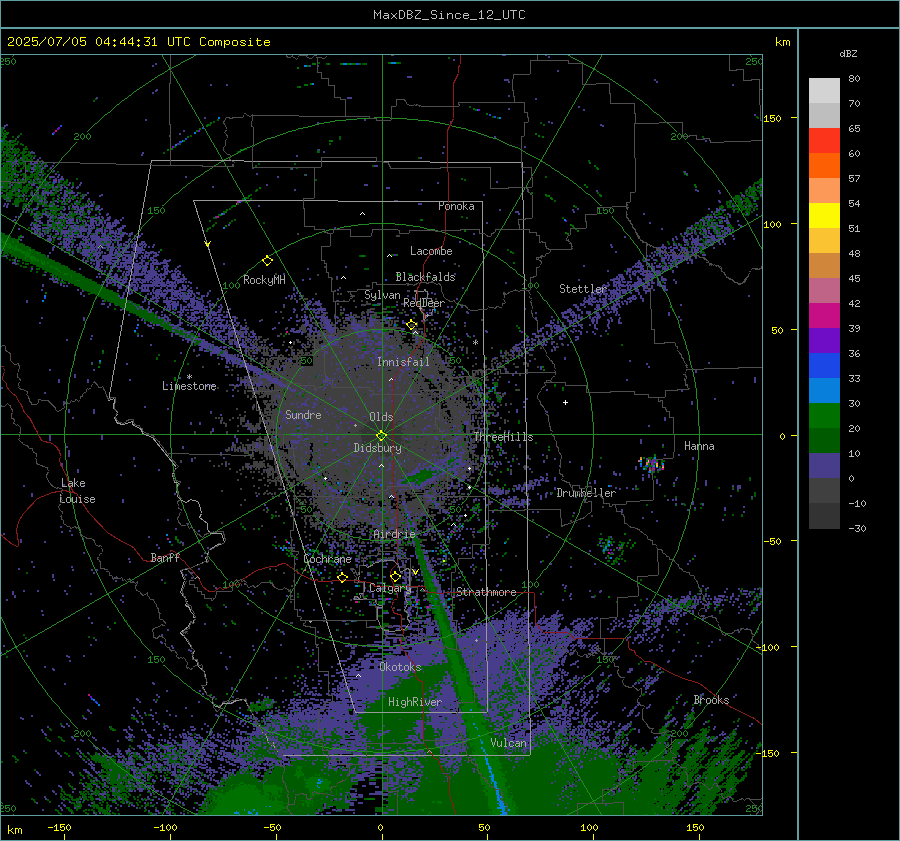Viewport: 900px width, 841px height.
Task: Click the Lacombe city label
Action: (x=431, y=251)
